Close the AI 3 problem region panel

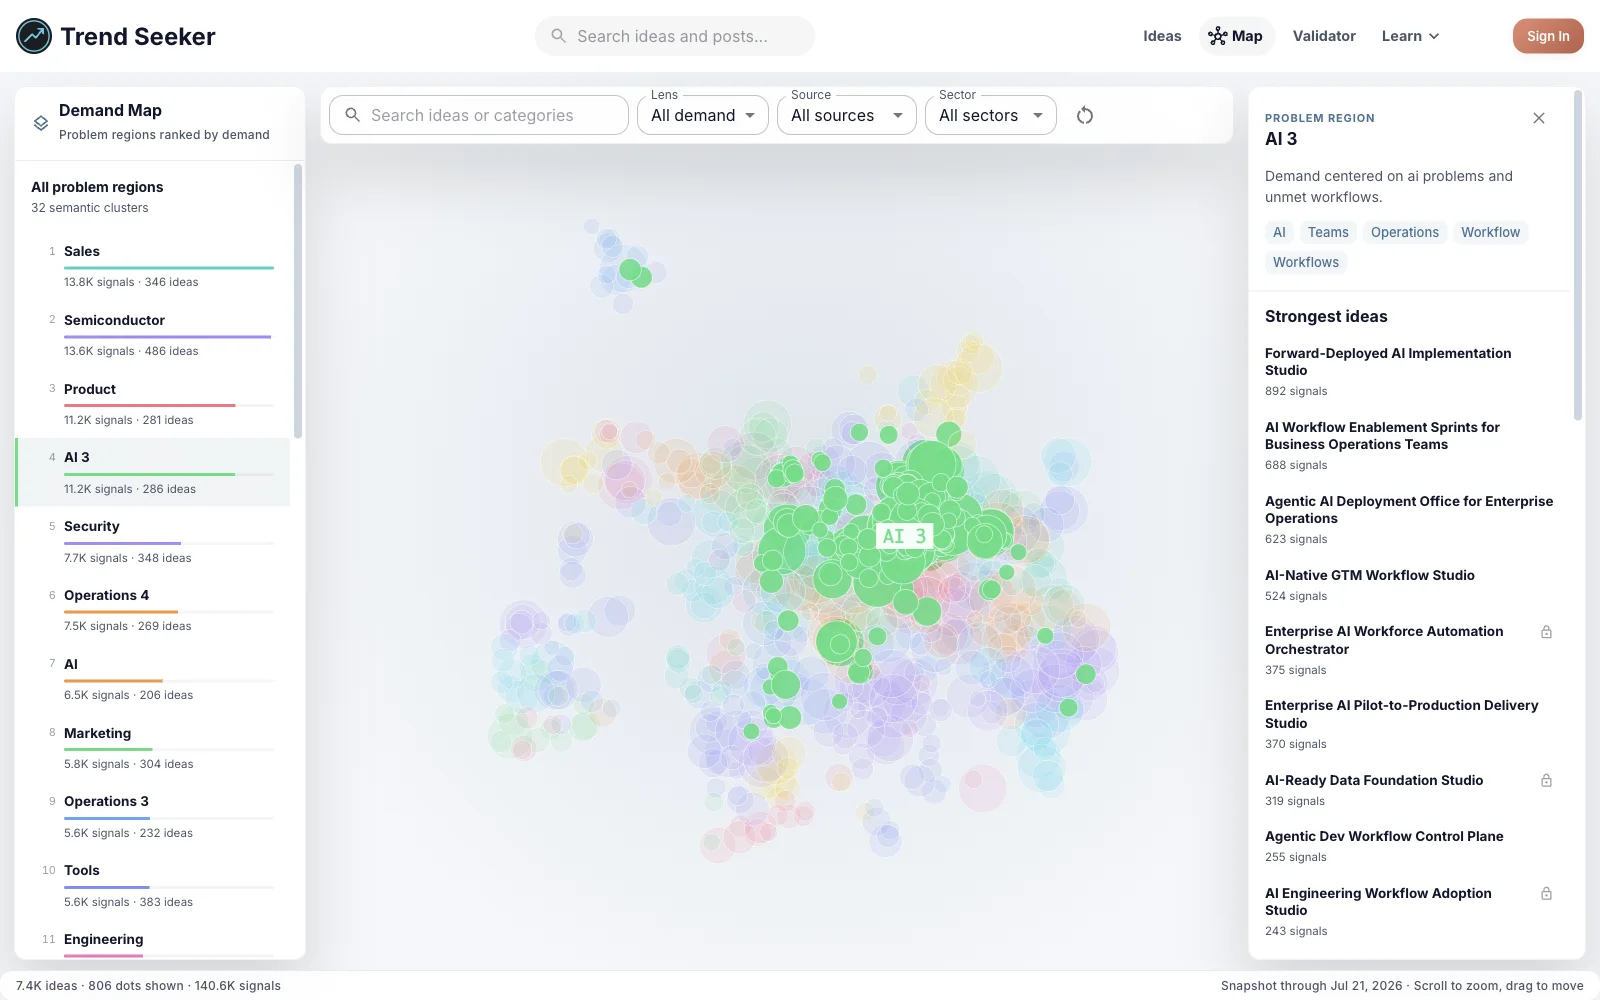(x=1539, y=118)
